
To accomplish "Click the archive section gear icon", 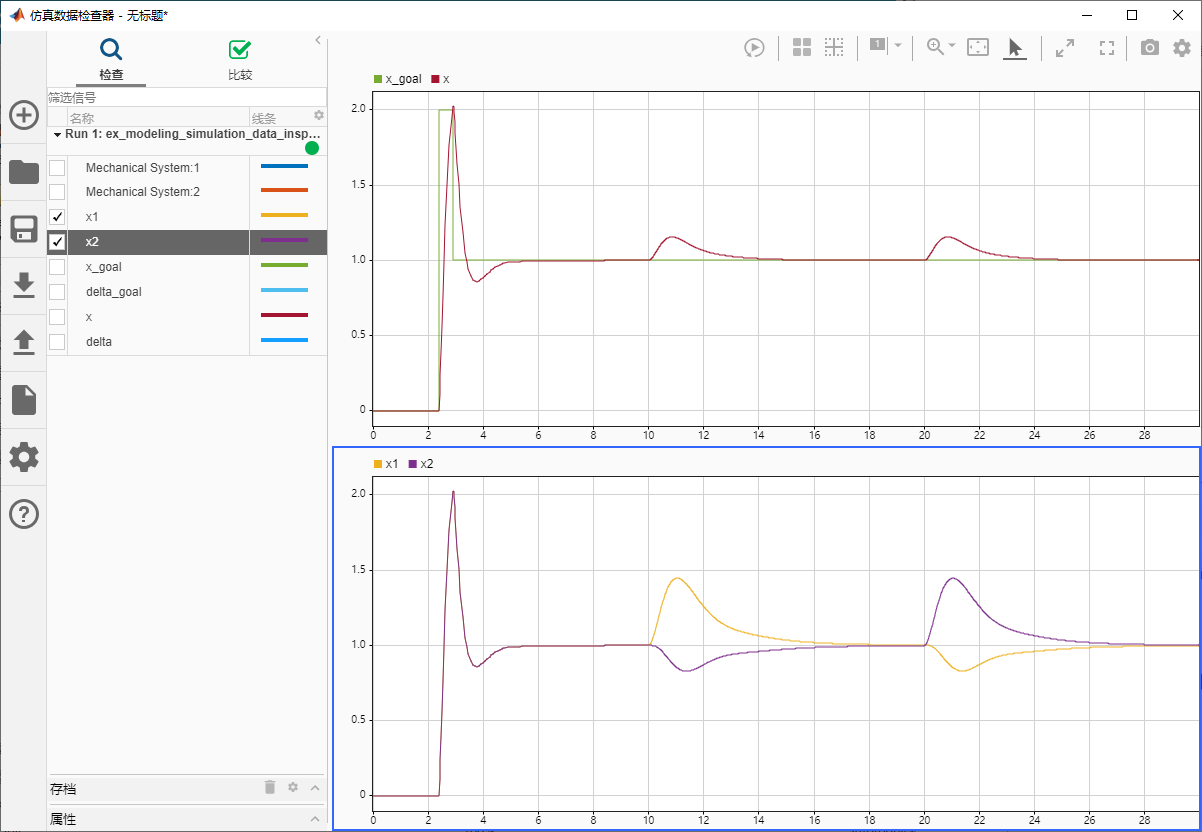I will coord(293,787).
